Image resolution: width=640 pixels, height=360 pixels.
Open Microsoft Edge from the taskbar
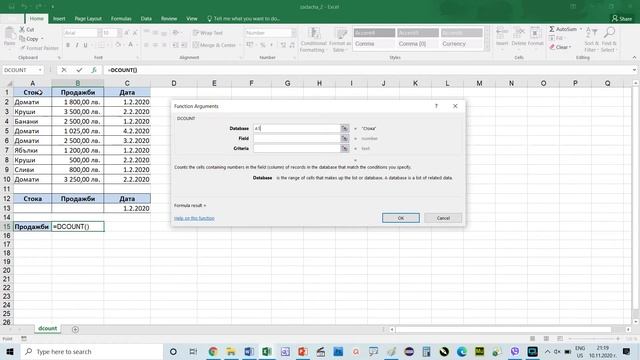pos(462,351)
